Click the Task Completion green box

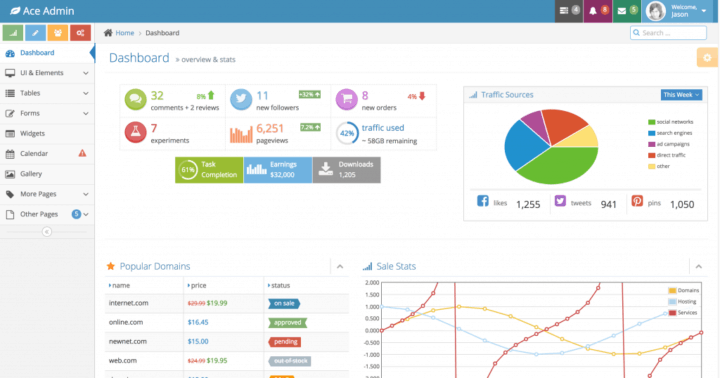(x=209, y=170)
